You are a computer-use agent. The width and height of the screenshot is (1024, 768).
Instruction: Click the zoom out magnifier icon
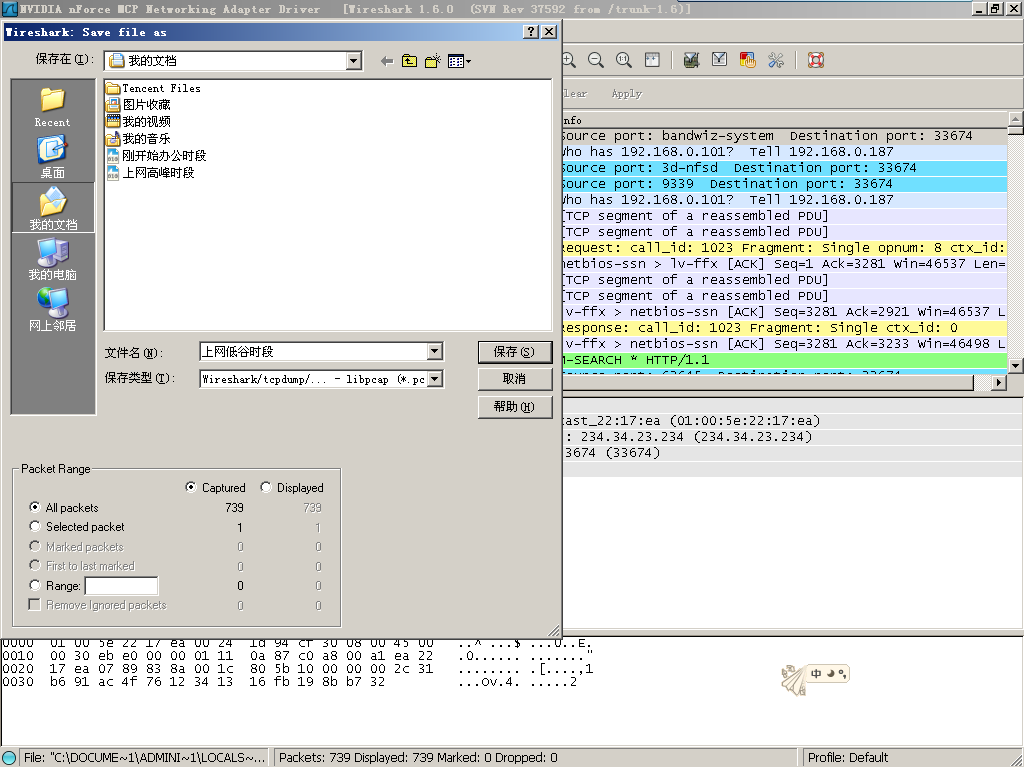596,60
